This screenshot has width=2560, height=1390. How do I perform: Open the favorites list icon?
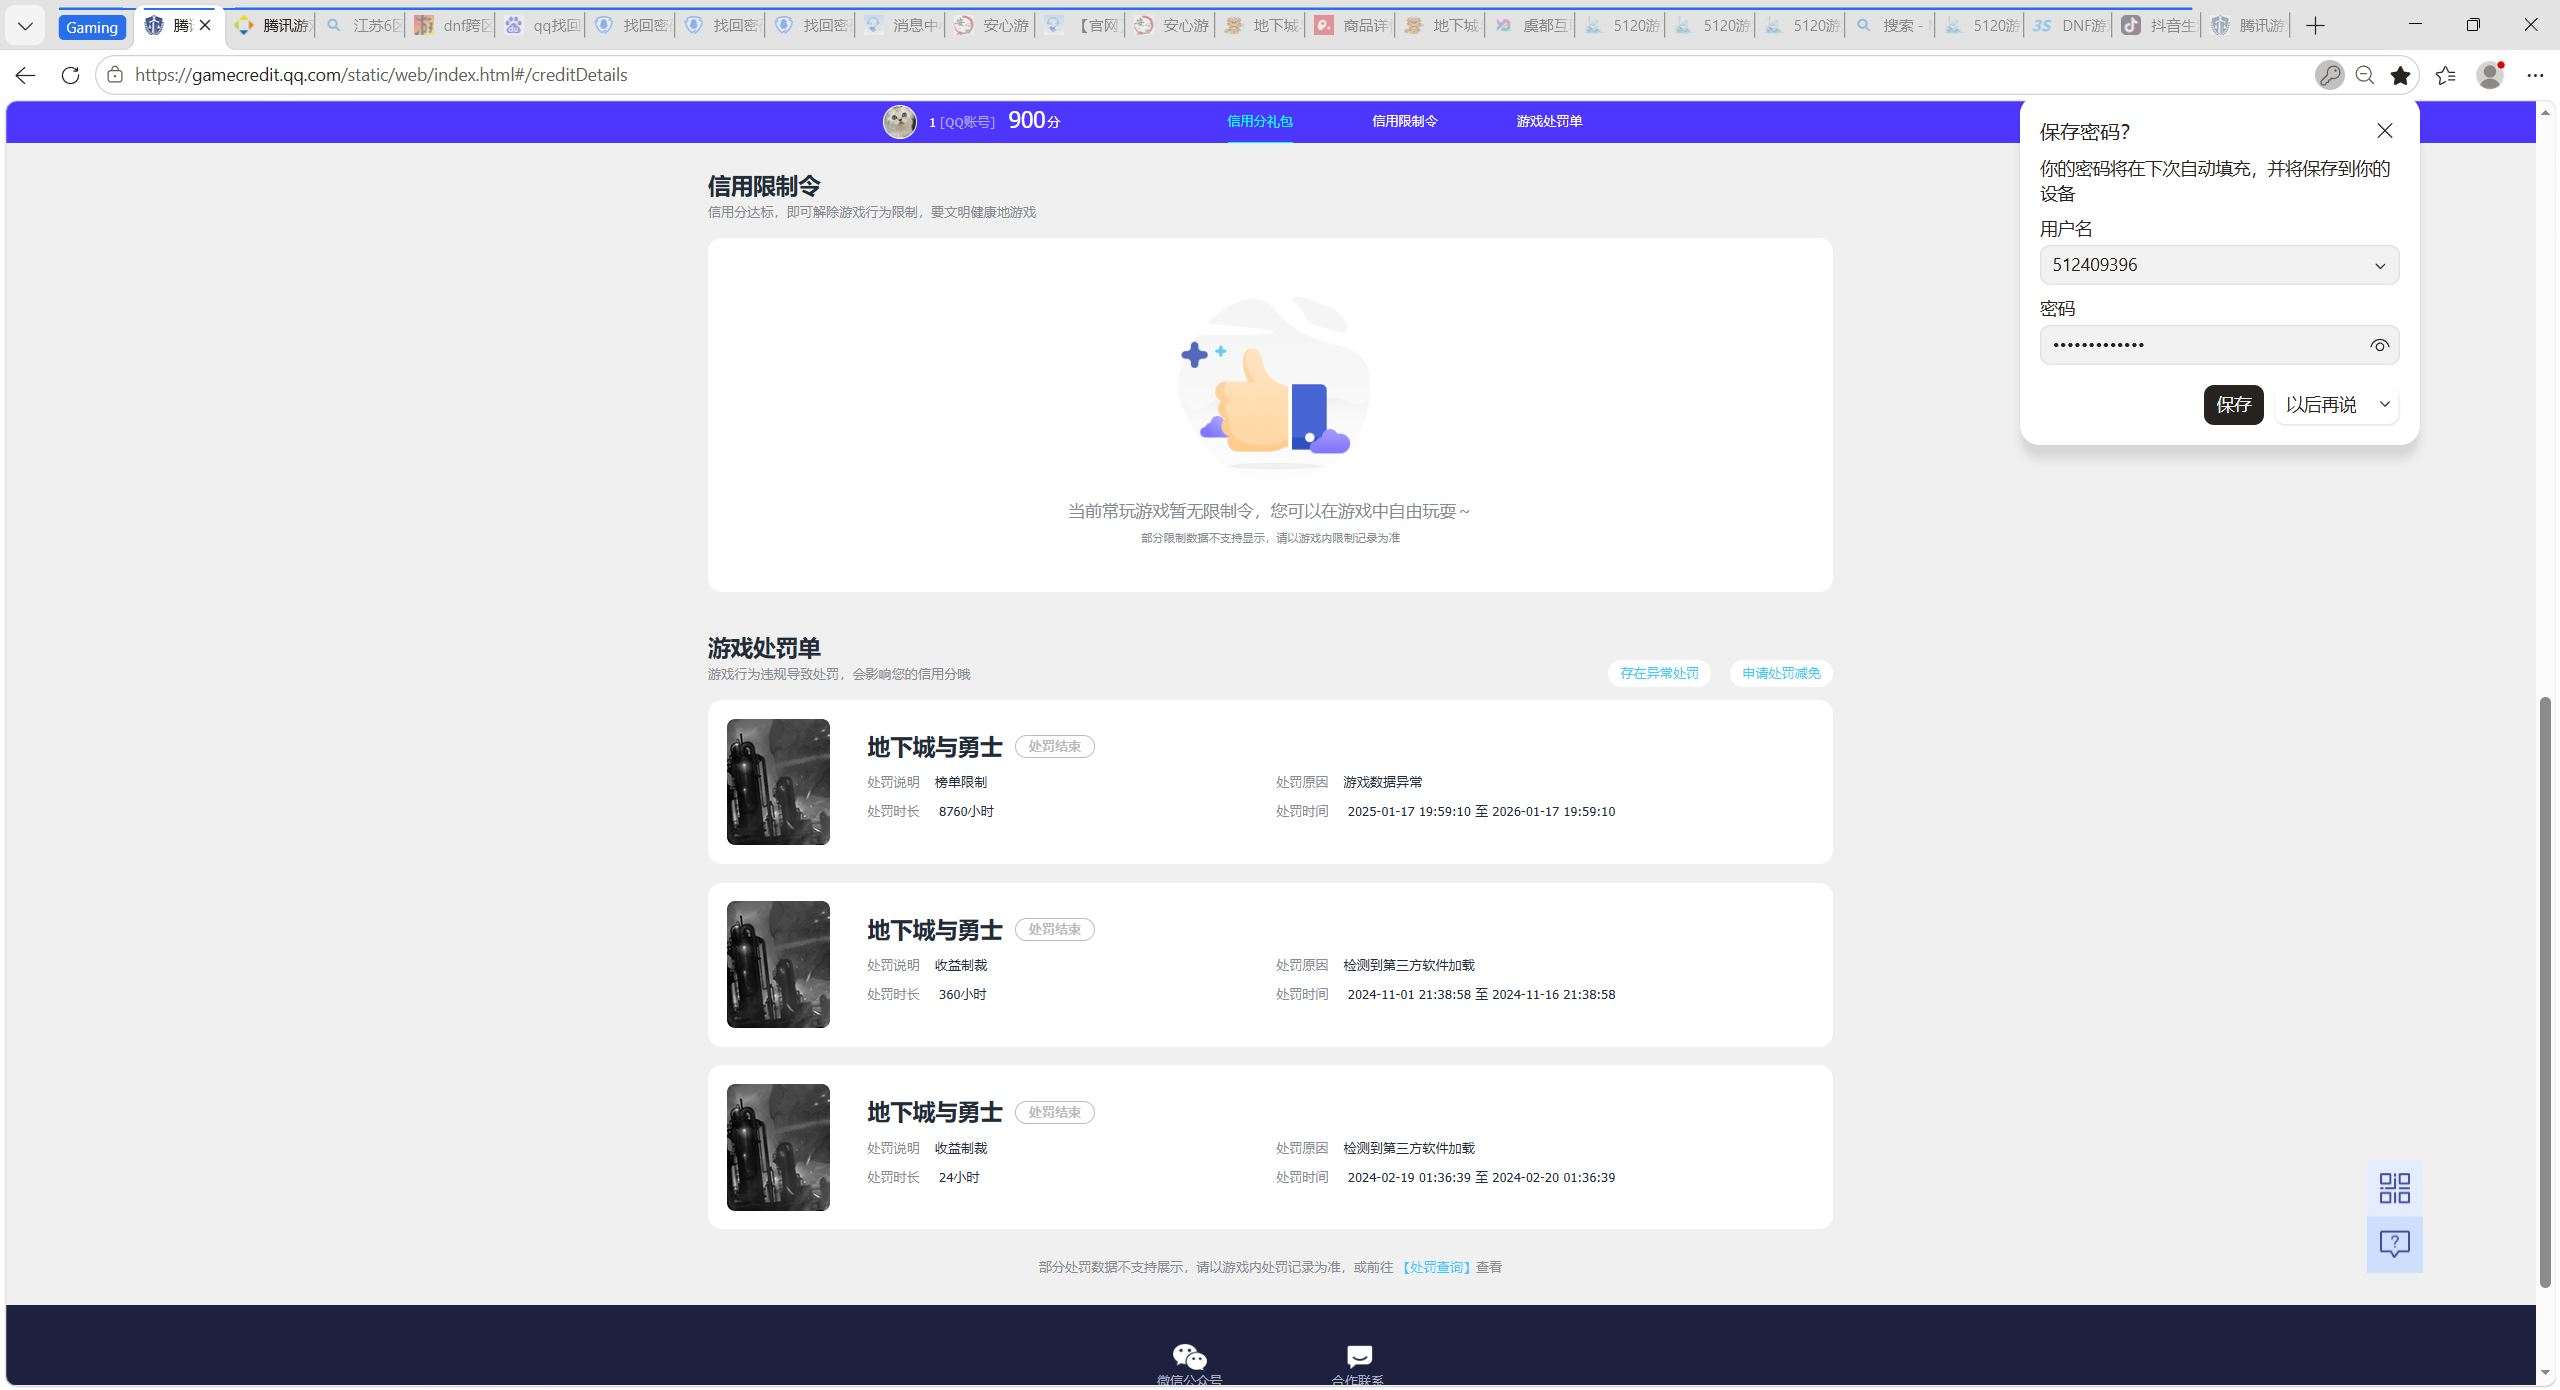(2446, 75)
